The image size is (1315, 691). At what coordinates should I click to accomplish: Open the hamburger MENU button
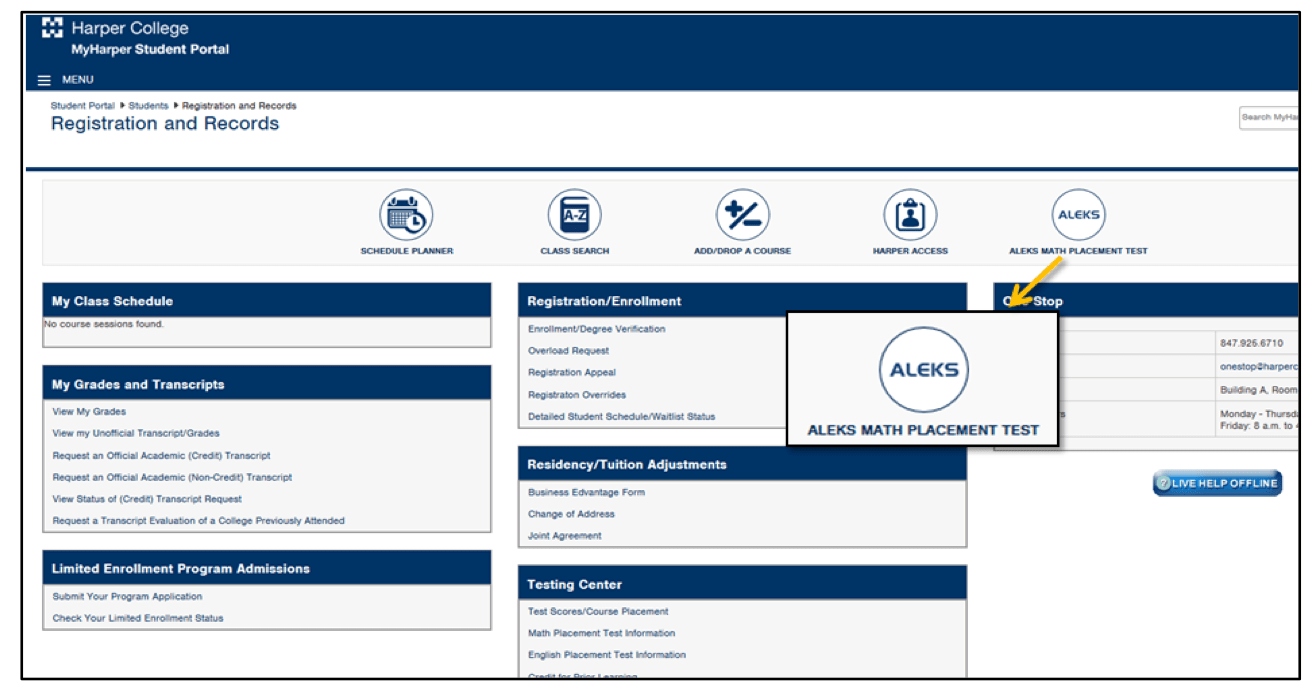(x=66, y=80)
